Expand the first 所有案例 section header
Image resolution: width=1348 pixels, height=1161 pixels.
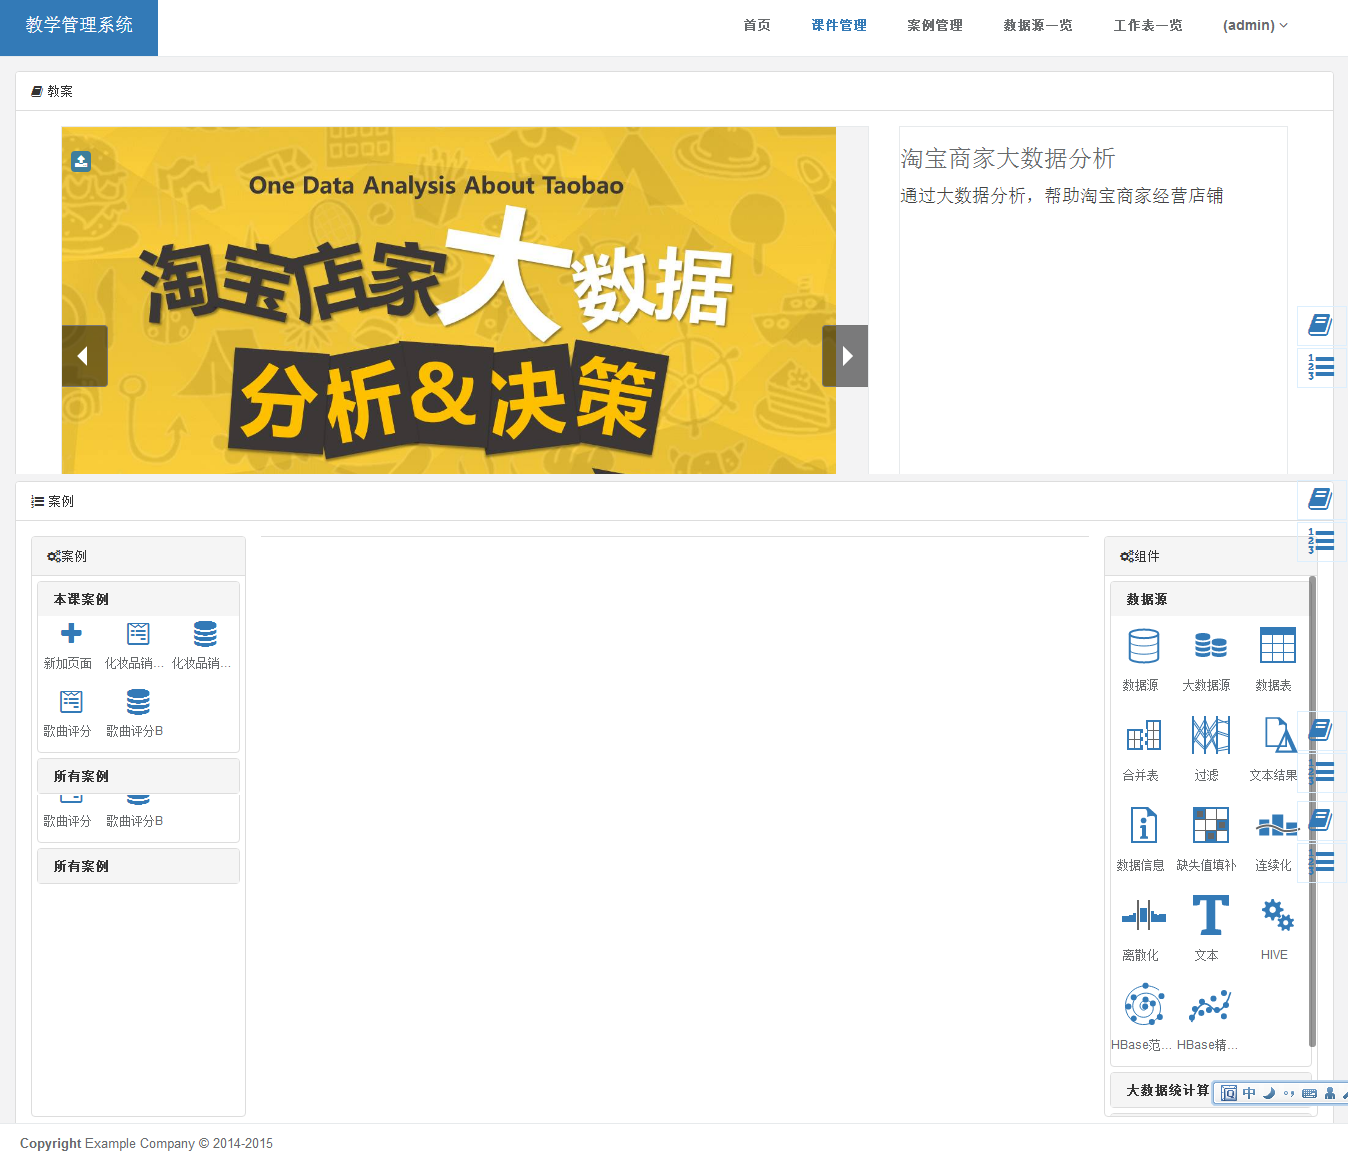coord(139,776)
